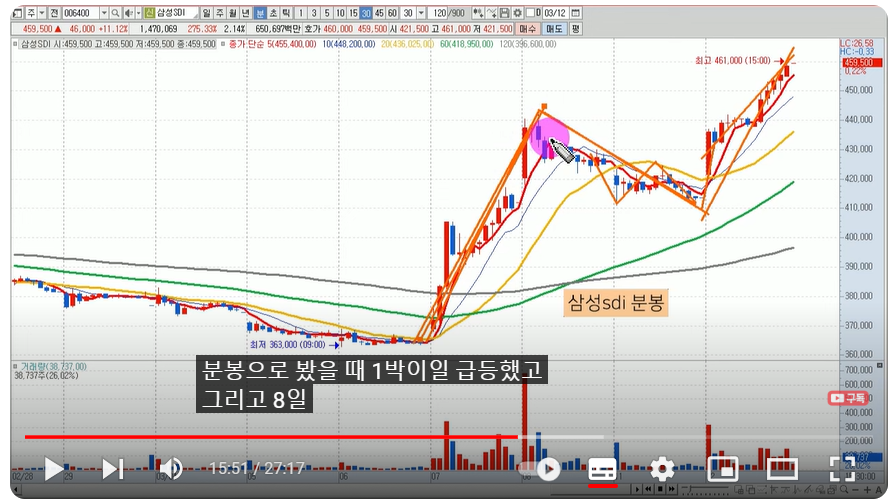Click the 120/900 candle count field

point(448,13)
